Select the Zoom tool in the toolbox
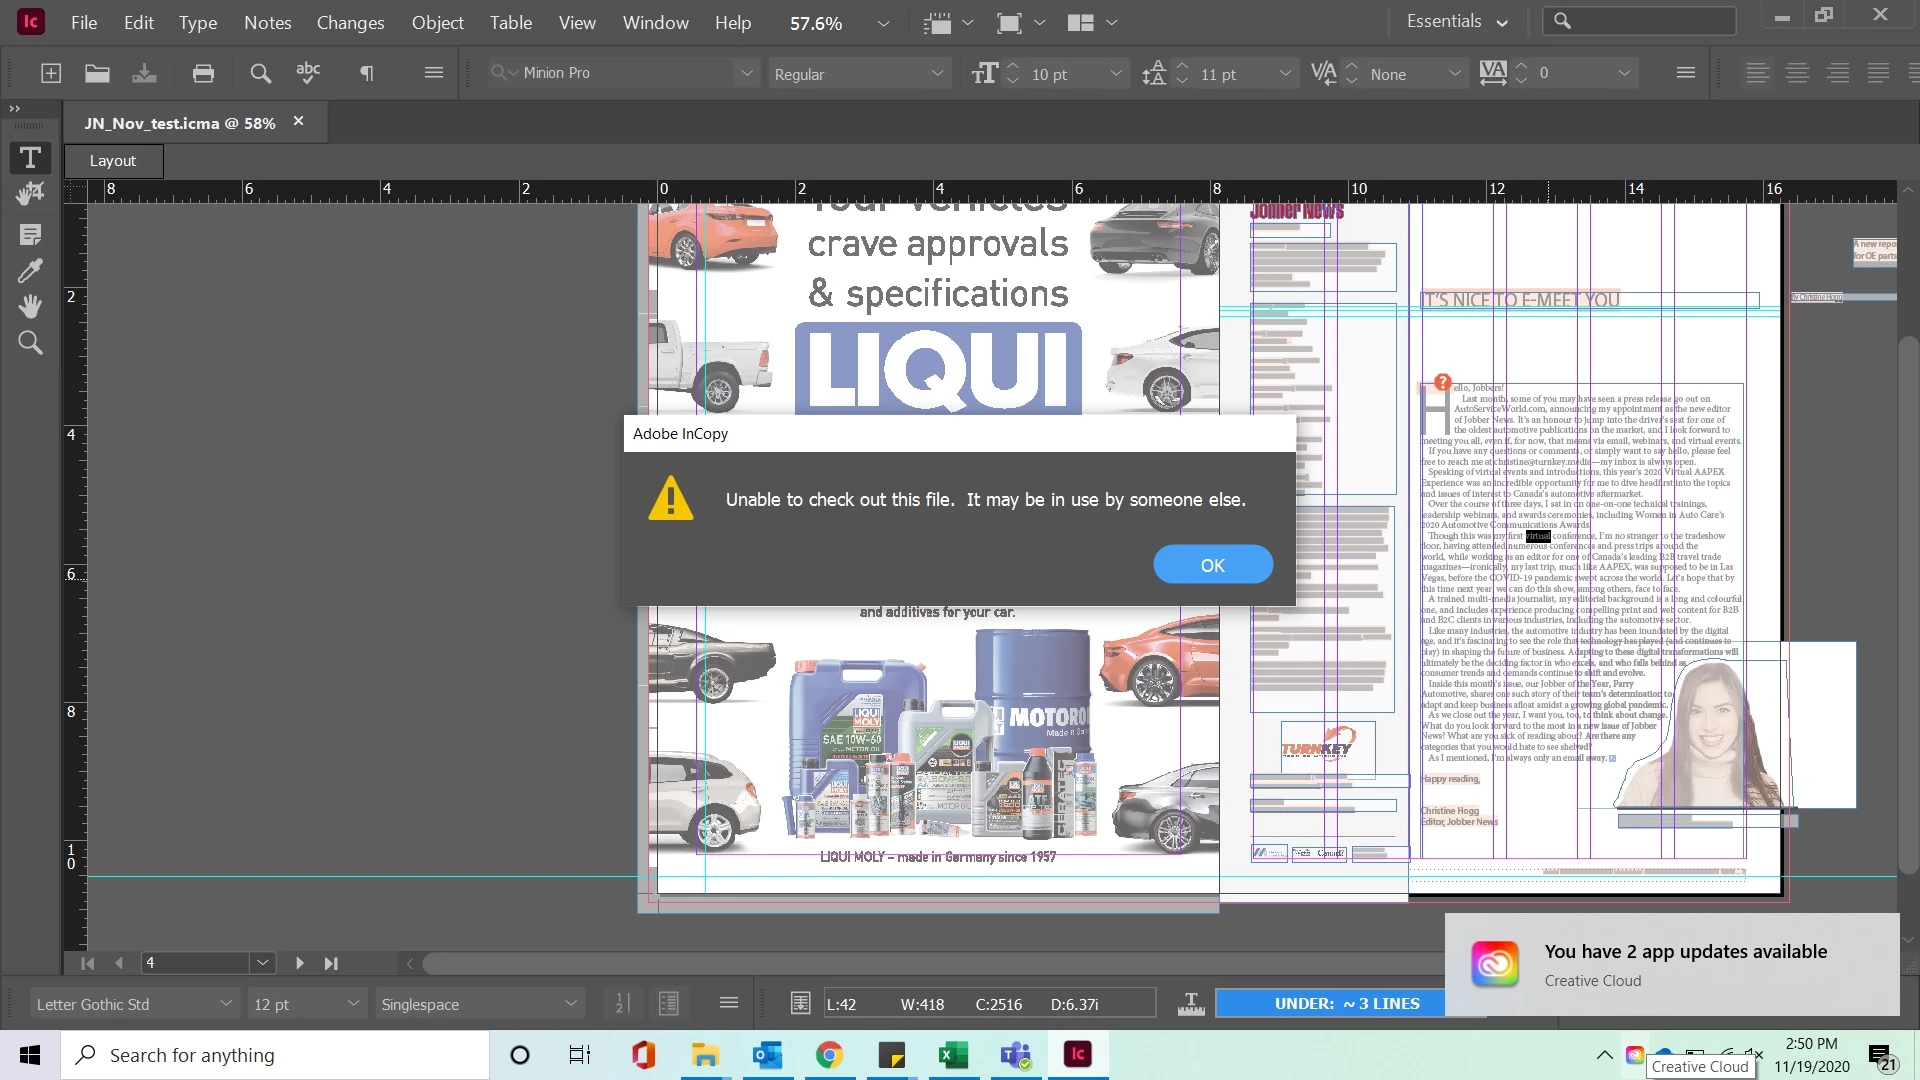The image size is (1920, 1080). [x=30, y=343]
